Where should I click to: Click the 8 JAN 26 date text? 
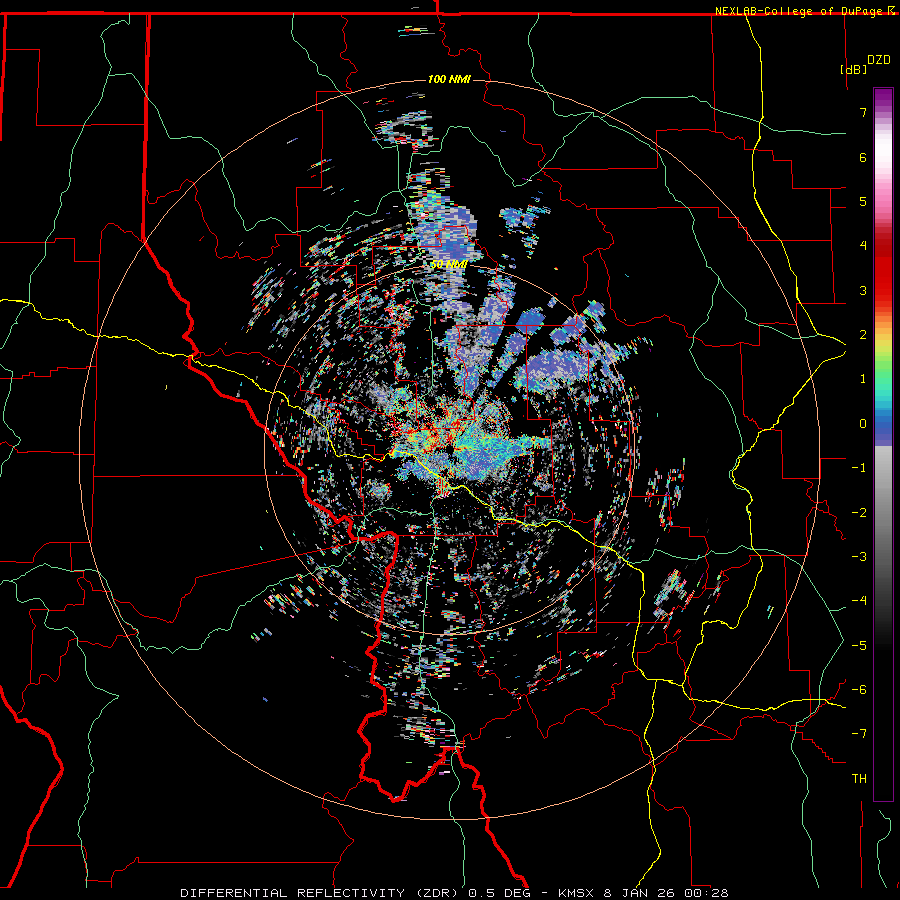[637, 893]
